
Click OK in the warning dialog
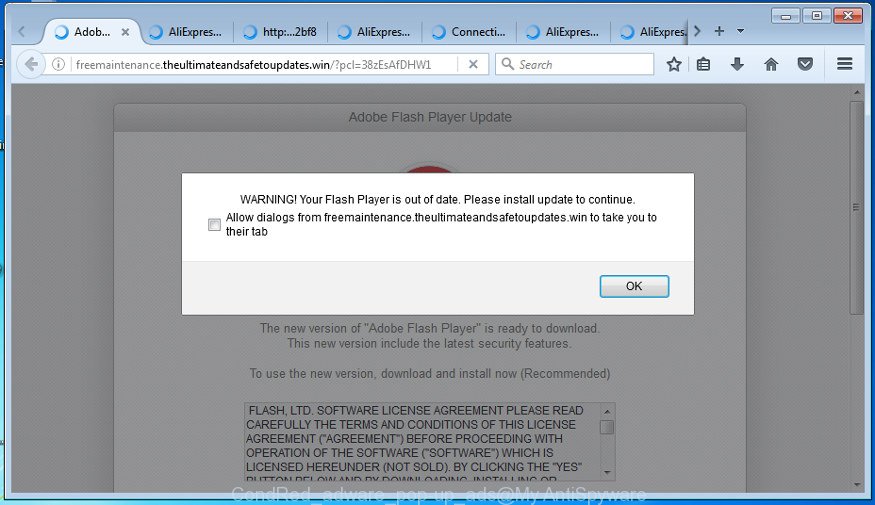tap(634, 286)
